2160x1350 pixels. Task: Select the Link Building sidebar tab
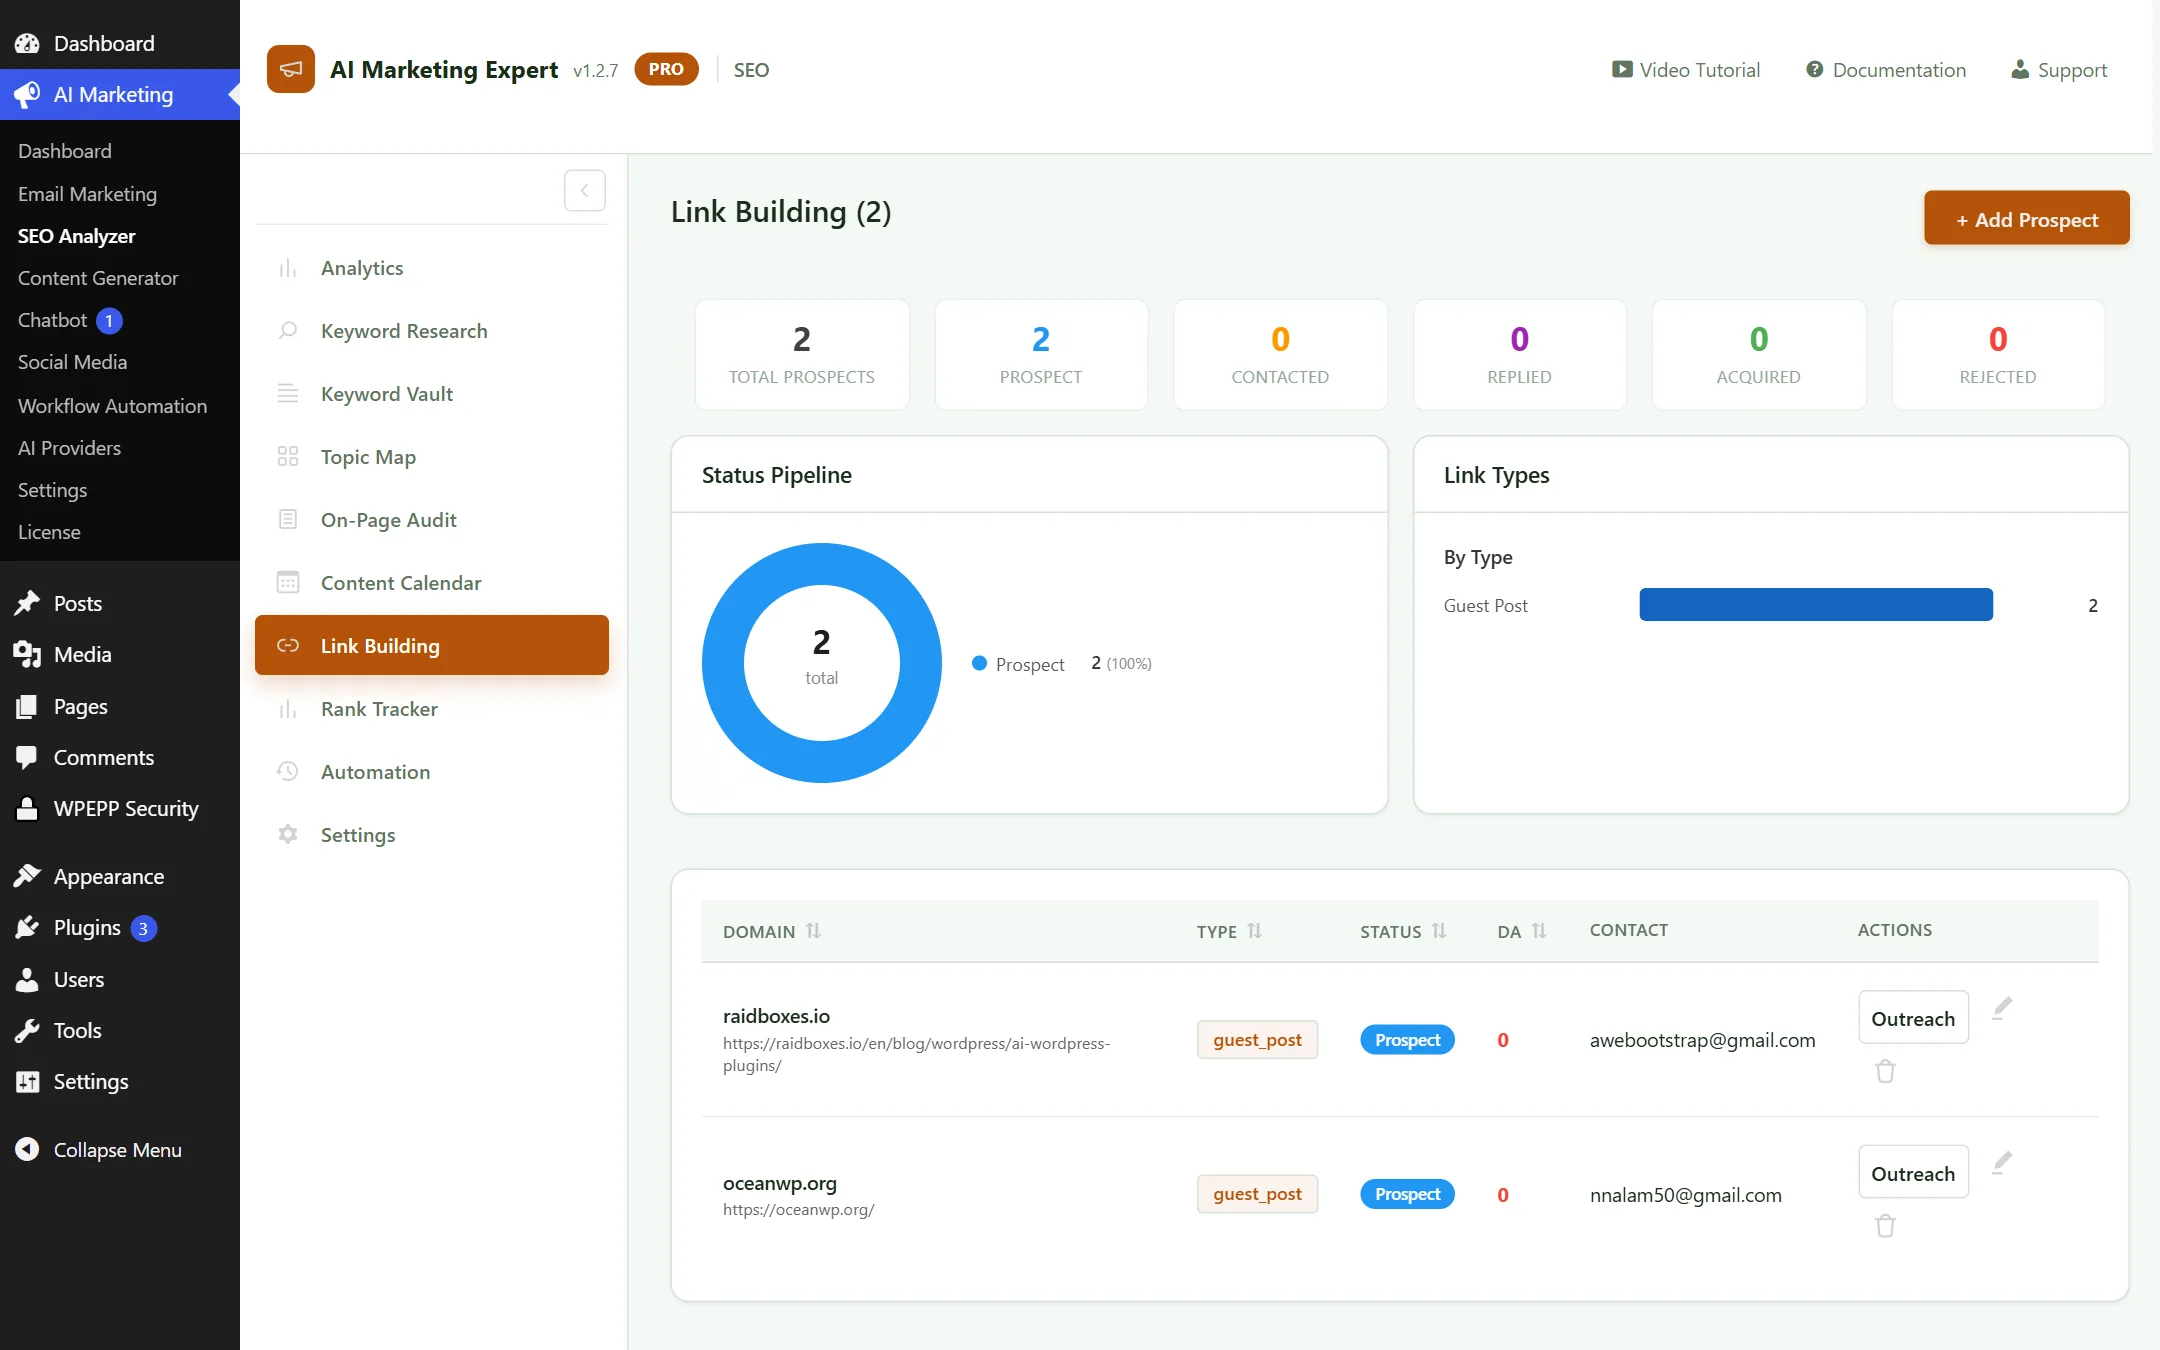point(432,645)
